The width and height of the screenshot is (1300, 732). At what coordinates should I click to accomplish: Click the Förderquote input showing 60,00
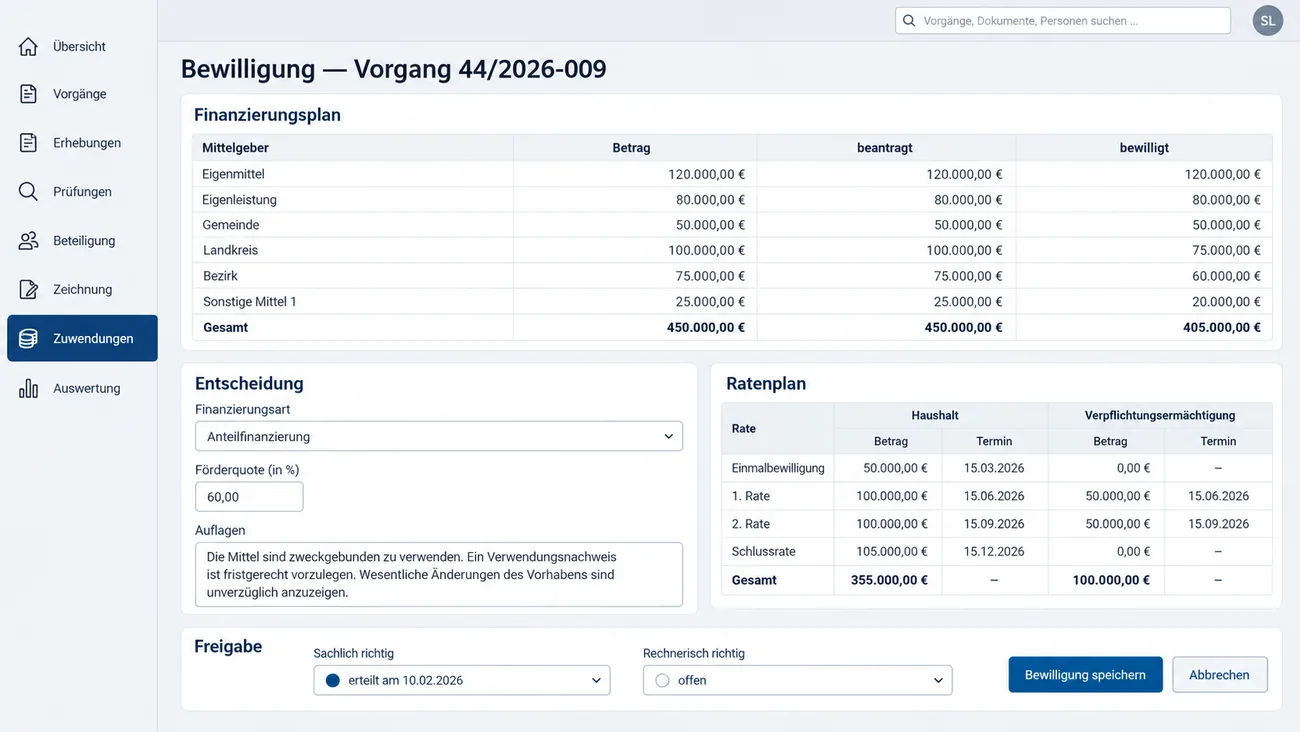(249, 497)
